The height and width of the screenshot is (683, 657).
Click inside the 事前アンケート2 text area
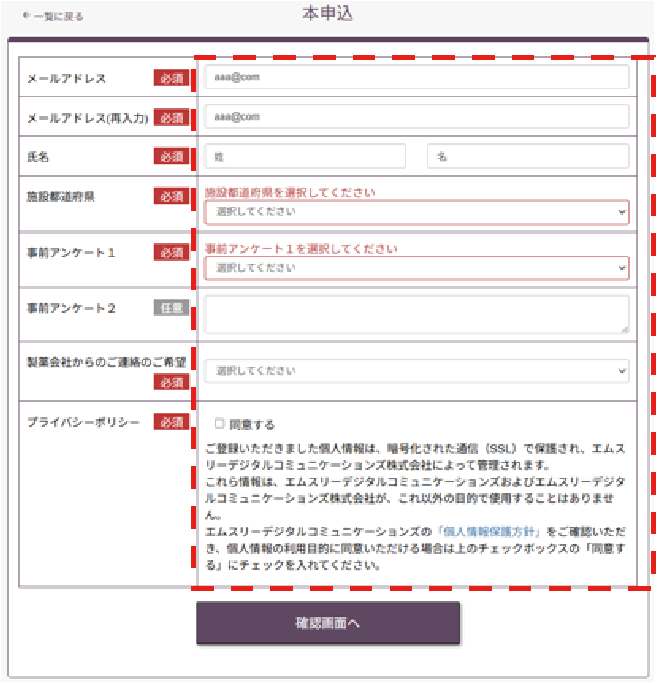(417, 314)
